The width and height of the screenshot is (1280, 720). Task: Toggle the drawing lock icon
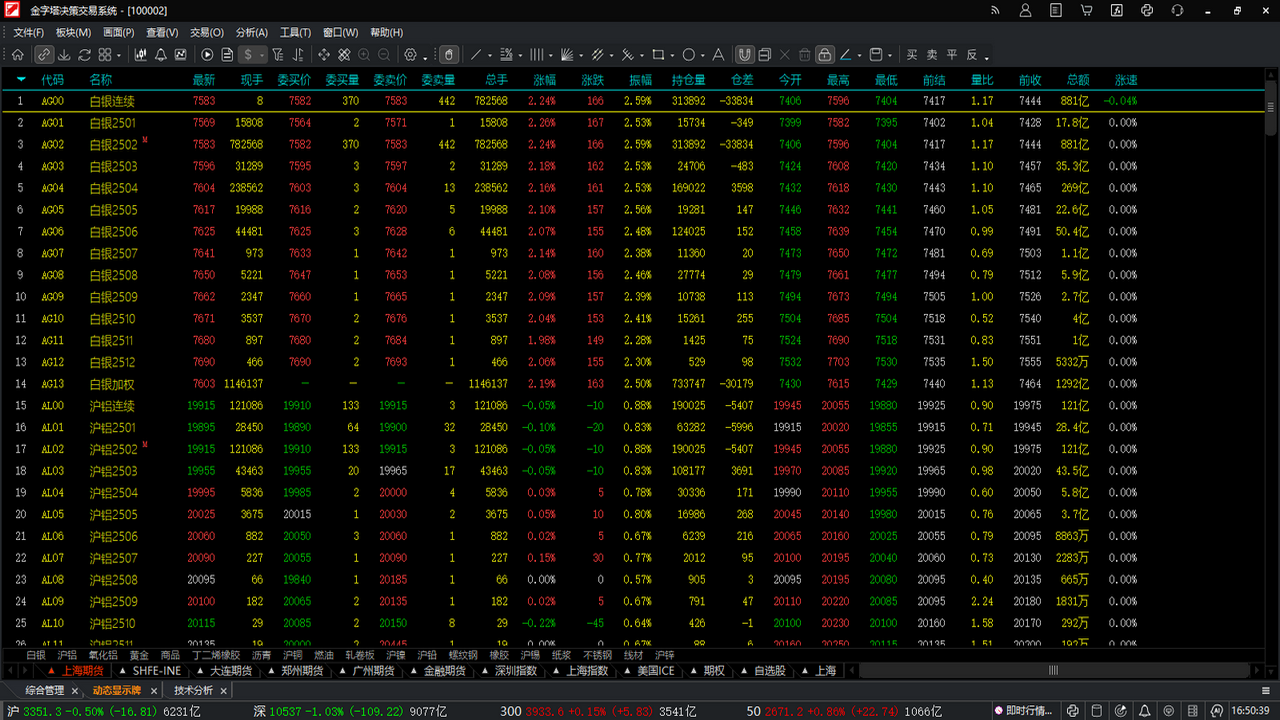(x=824, y=55)
